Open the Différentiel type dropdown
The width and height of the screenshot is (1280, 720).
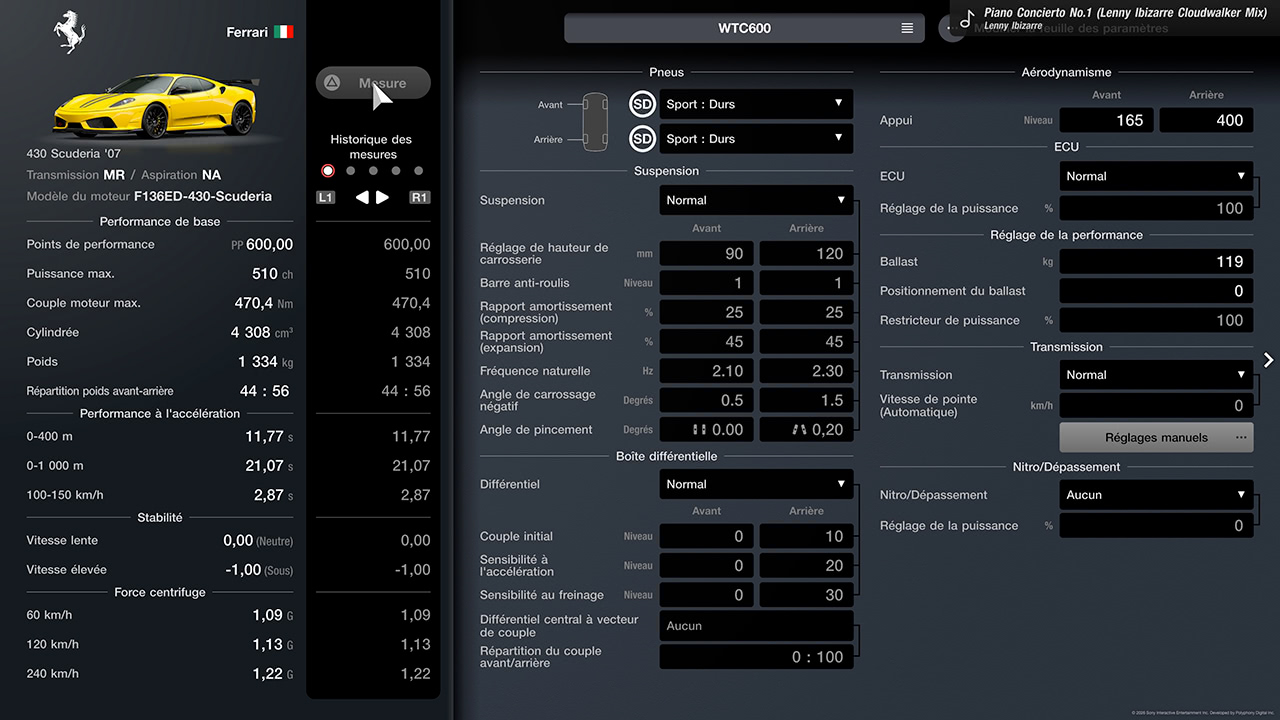click(x=756, y=484)
